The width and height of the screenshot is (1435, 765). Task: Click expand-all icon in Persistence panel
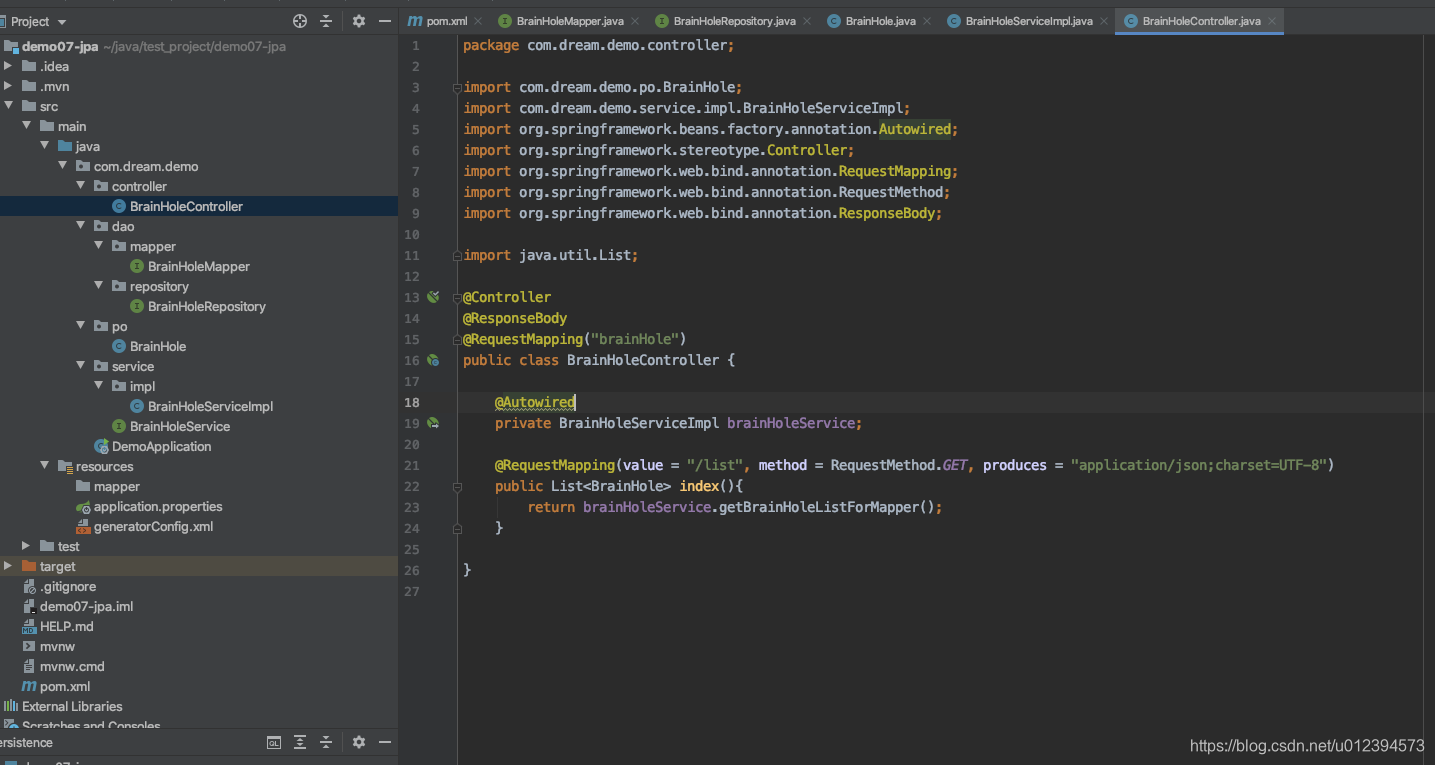point(299,742)
